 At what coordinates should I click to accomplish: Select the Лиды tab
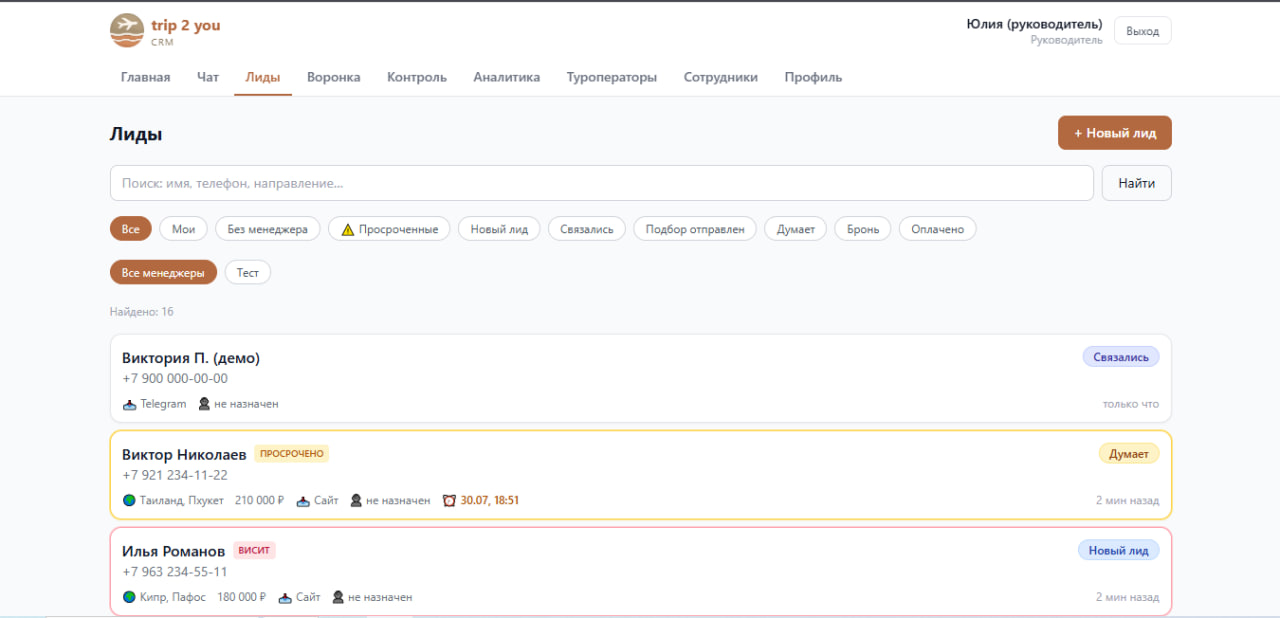263,77
